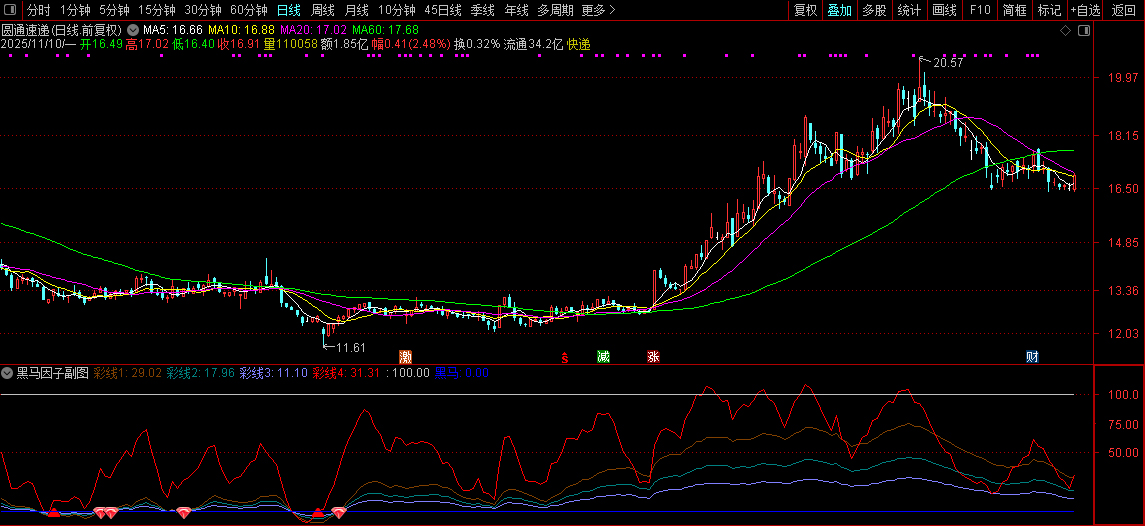The height and width of the screenshot is (526, 1145).
Task: Toggle 复权 price adjustment option
Action: pos(805,10)
